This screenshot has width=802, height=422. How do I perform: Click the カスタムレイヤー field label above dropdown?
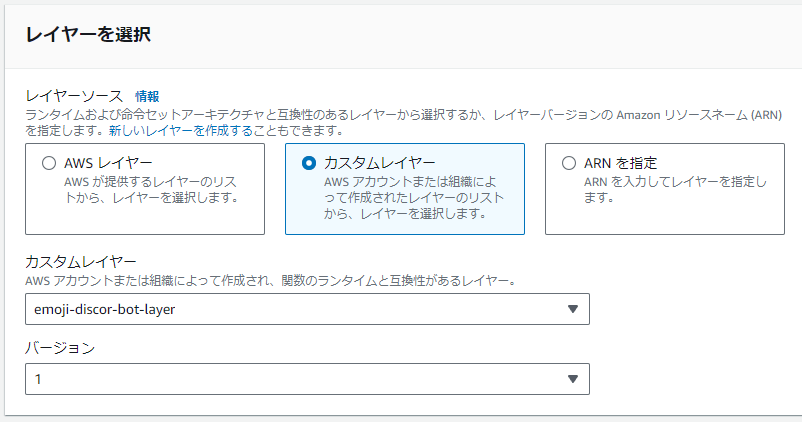coord(81,262)
